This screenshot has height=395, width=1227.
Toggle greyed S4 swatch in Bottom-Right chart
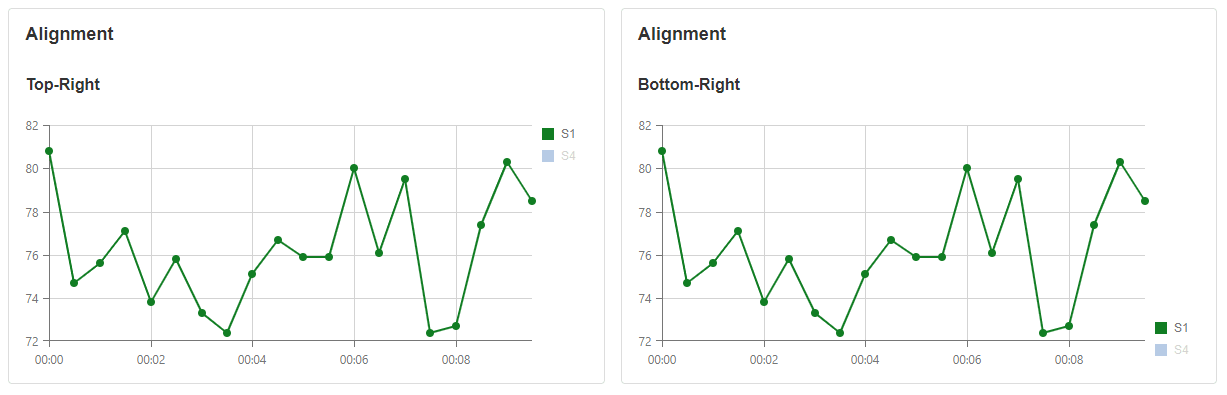(1161, 350)
